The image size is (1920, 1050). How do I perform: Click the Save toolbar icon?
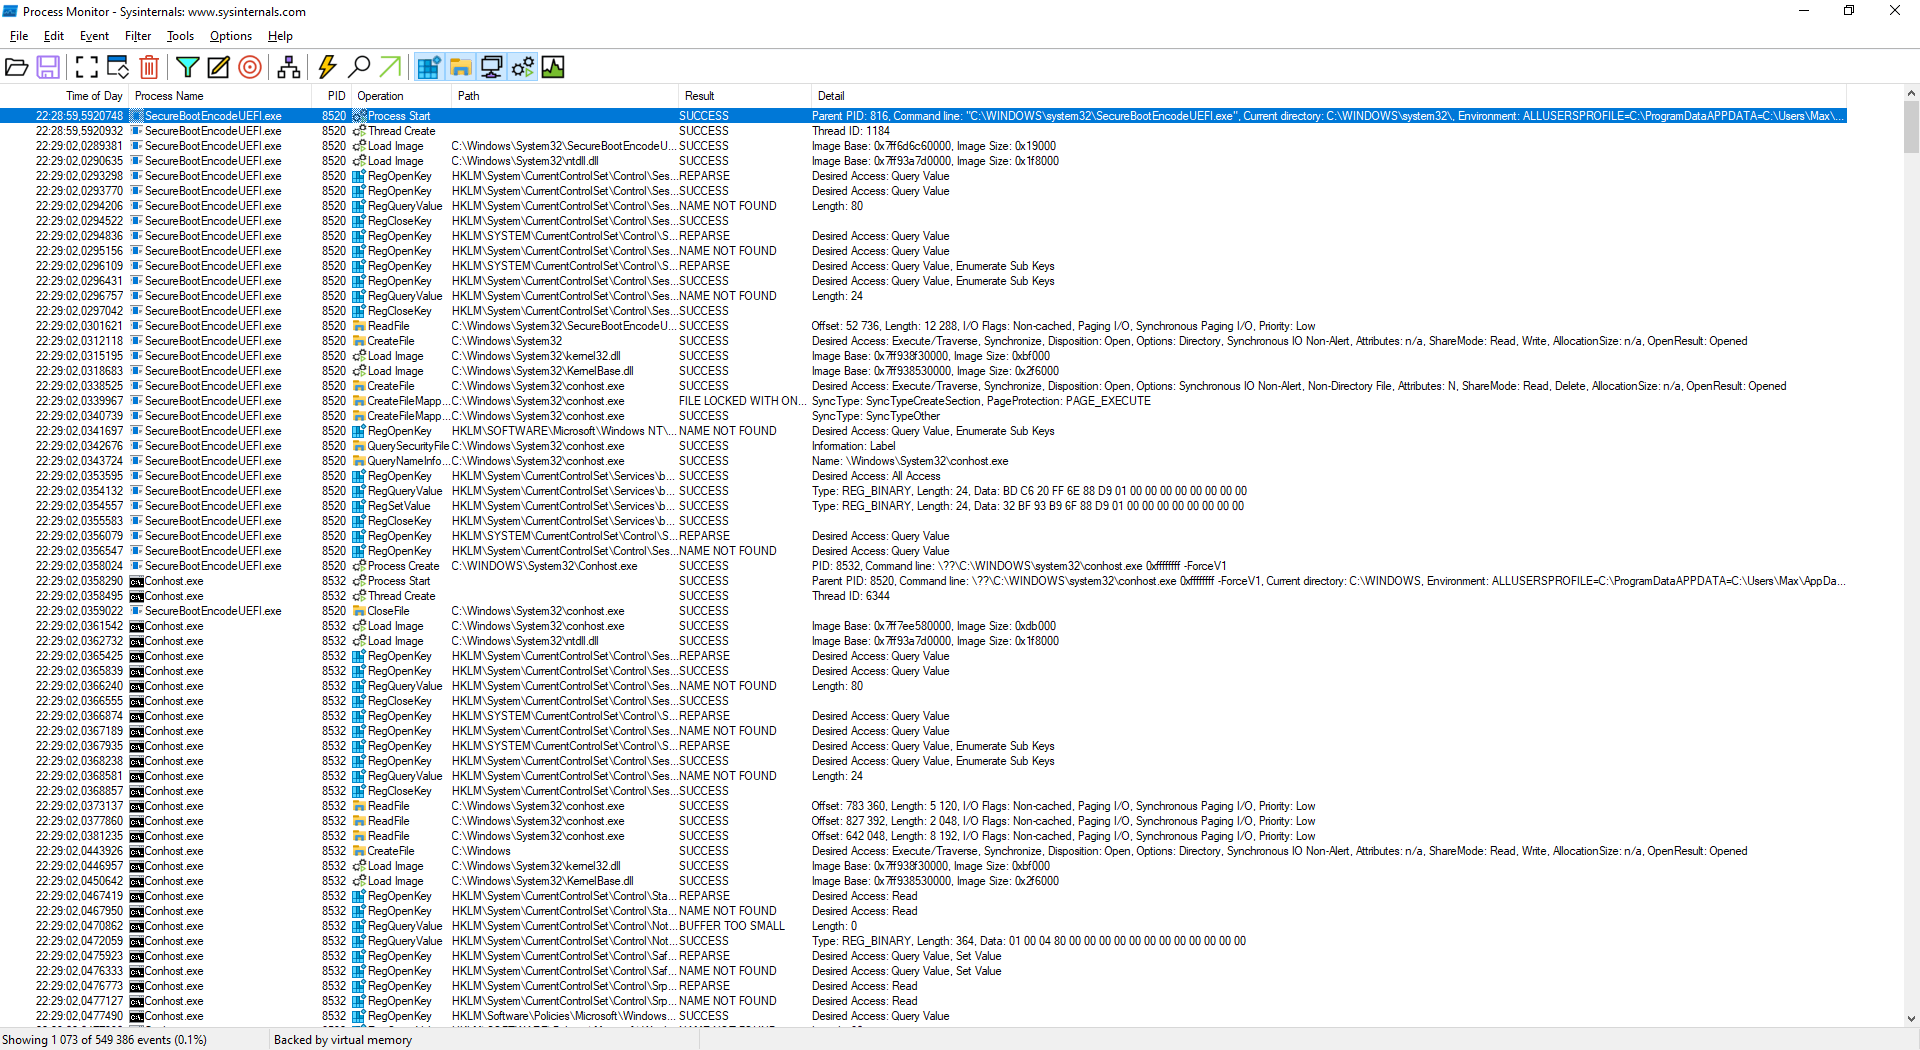[48, 67]
